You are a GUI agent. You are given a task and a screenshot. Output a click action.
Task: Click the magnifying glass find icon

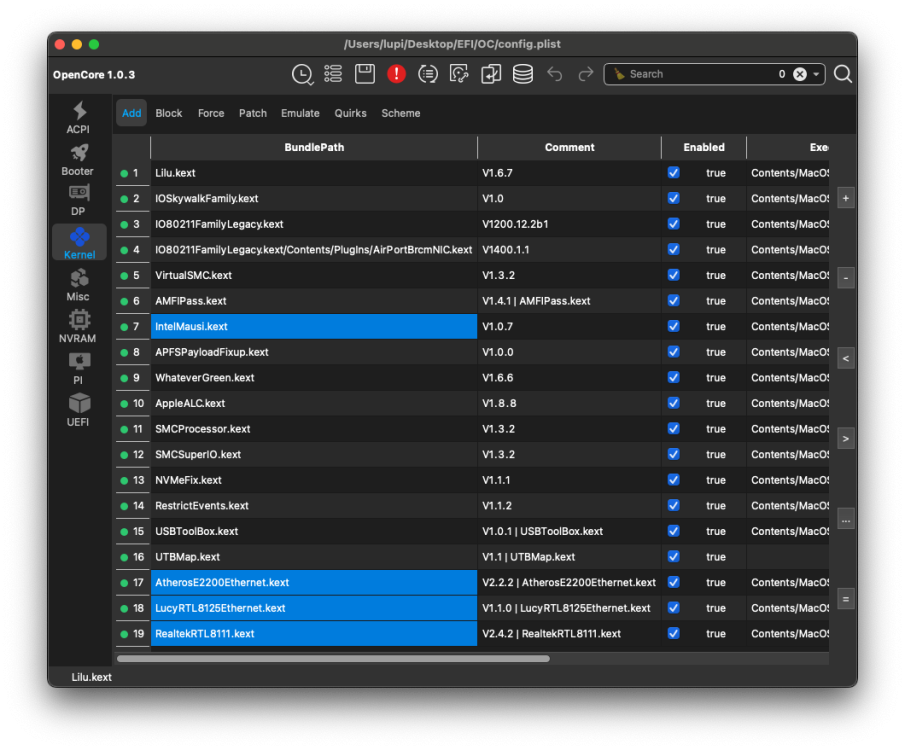coord(843,74)
